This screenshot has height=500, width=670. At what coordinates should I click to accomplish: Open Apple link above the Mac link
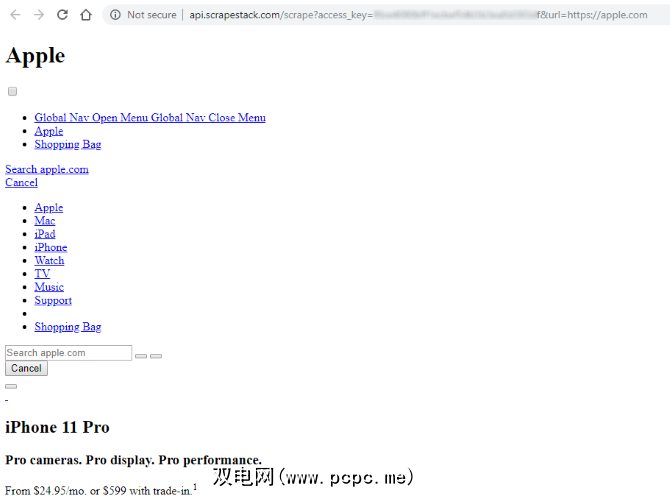pyautogui.click(x=49, y=208)
